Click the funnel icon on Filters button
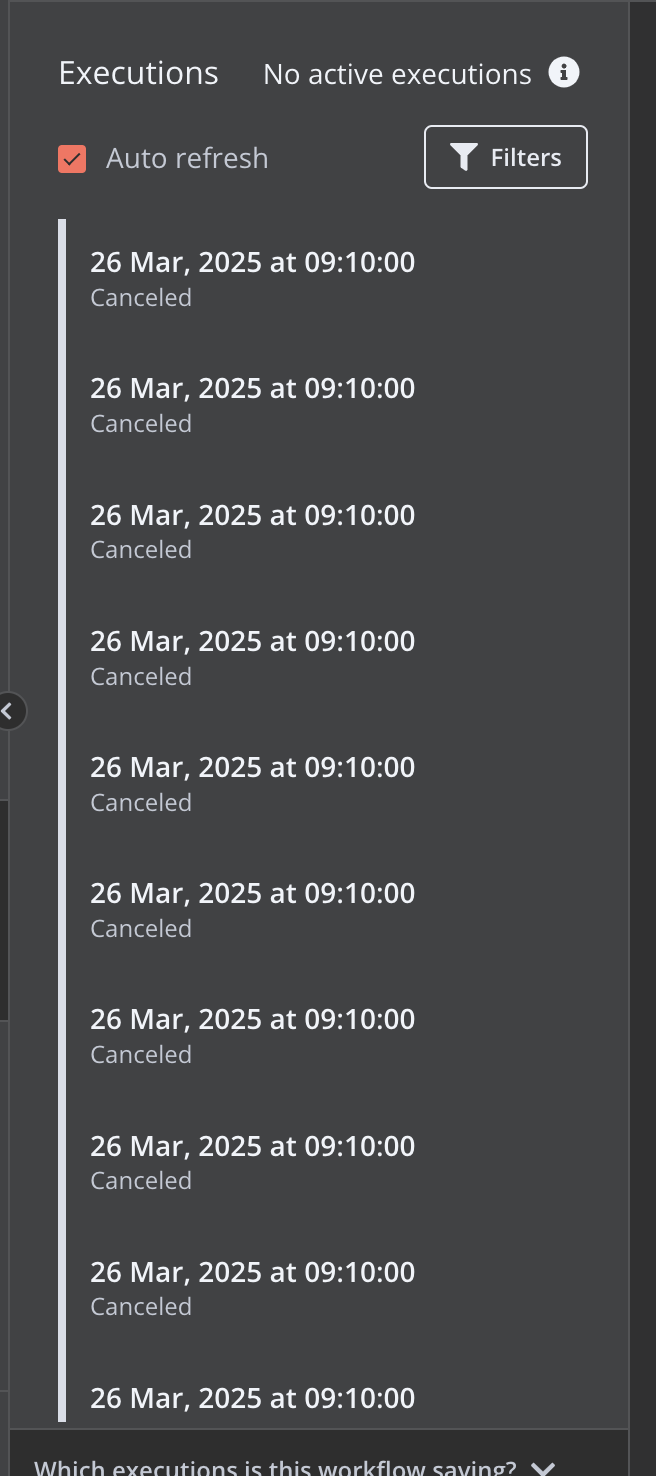 tap(463, 158)
